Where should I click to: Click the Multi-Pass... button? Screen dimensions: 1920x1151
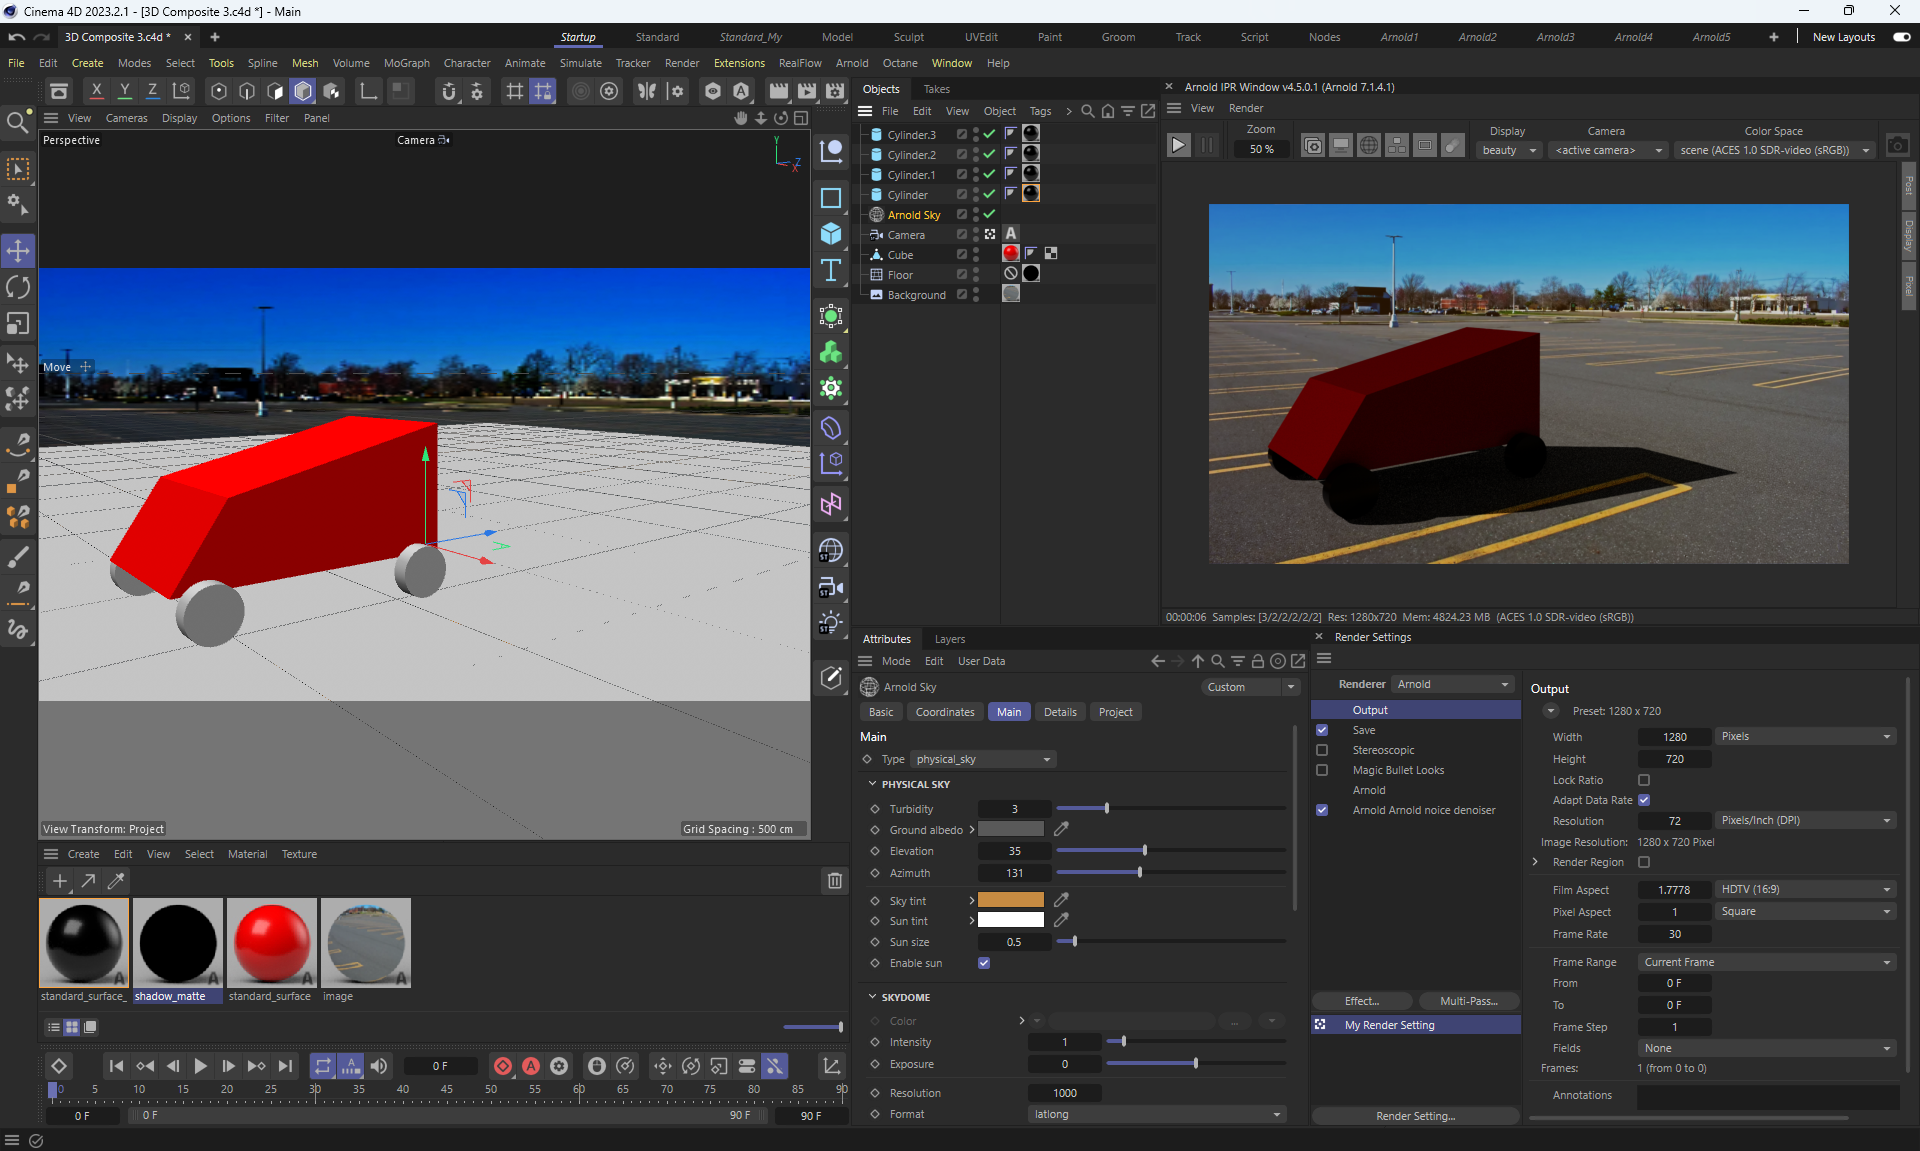[1468, 1001]
